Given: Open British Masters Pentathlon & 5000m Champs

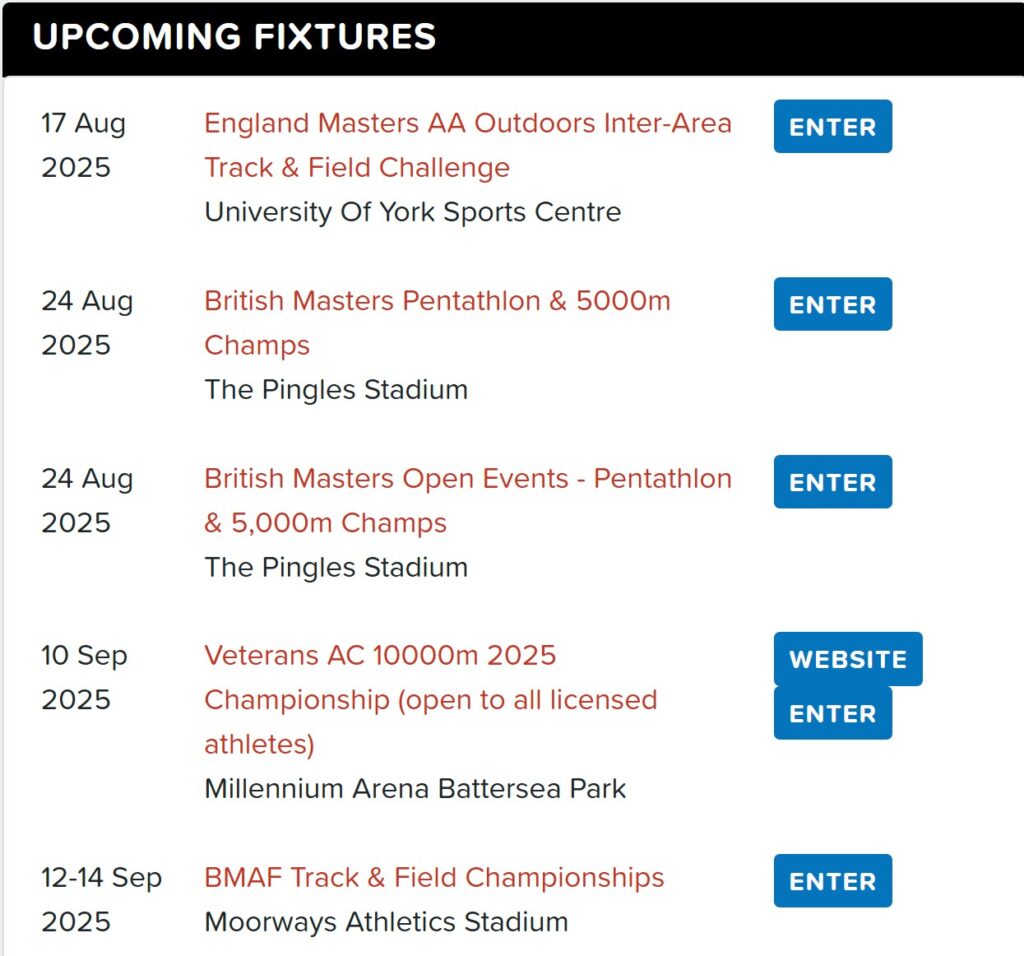Looking at the screenshot, I should (438, 323).
